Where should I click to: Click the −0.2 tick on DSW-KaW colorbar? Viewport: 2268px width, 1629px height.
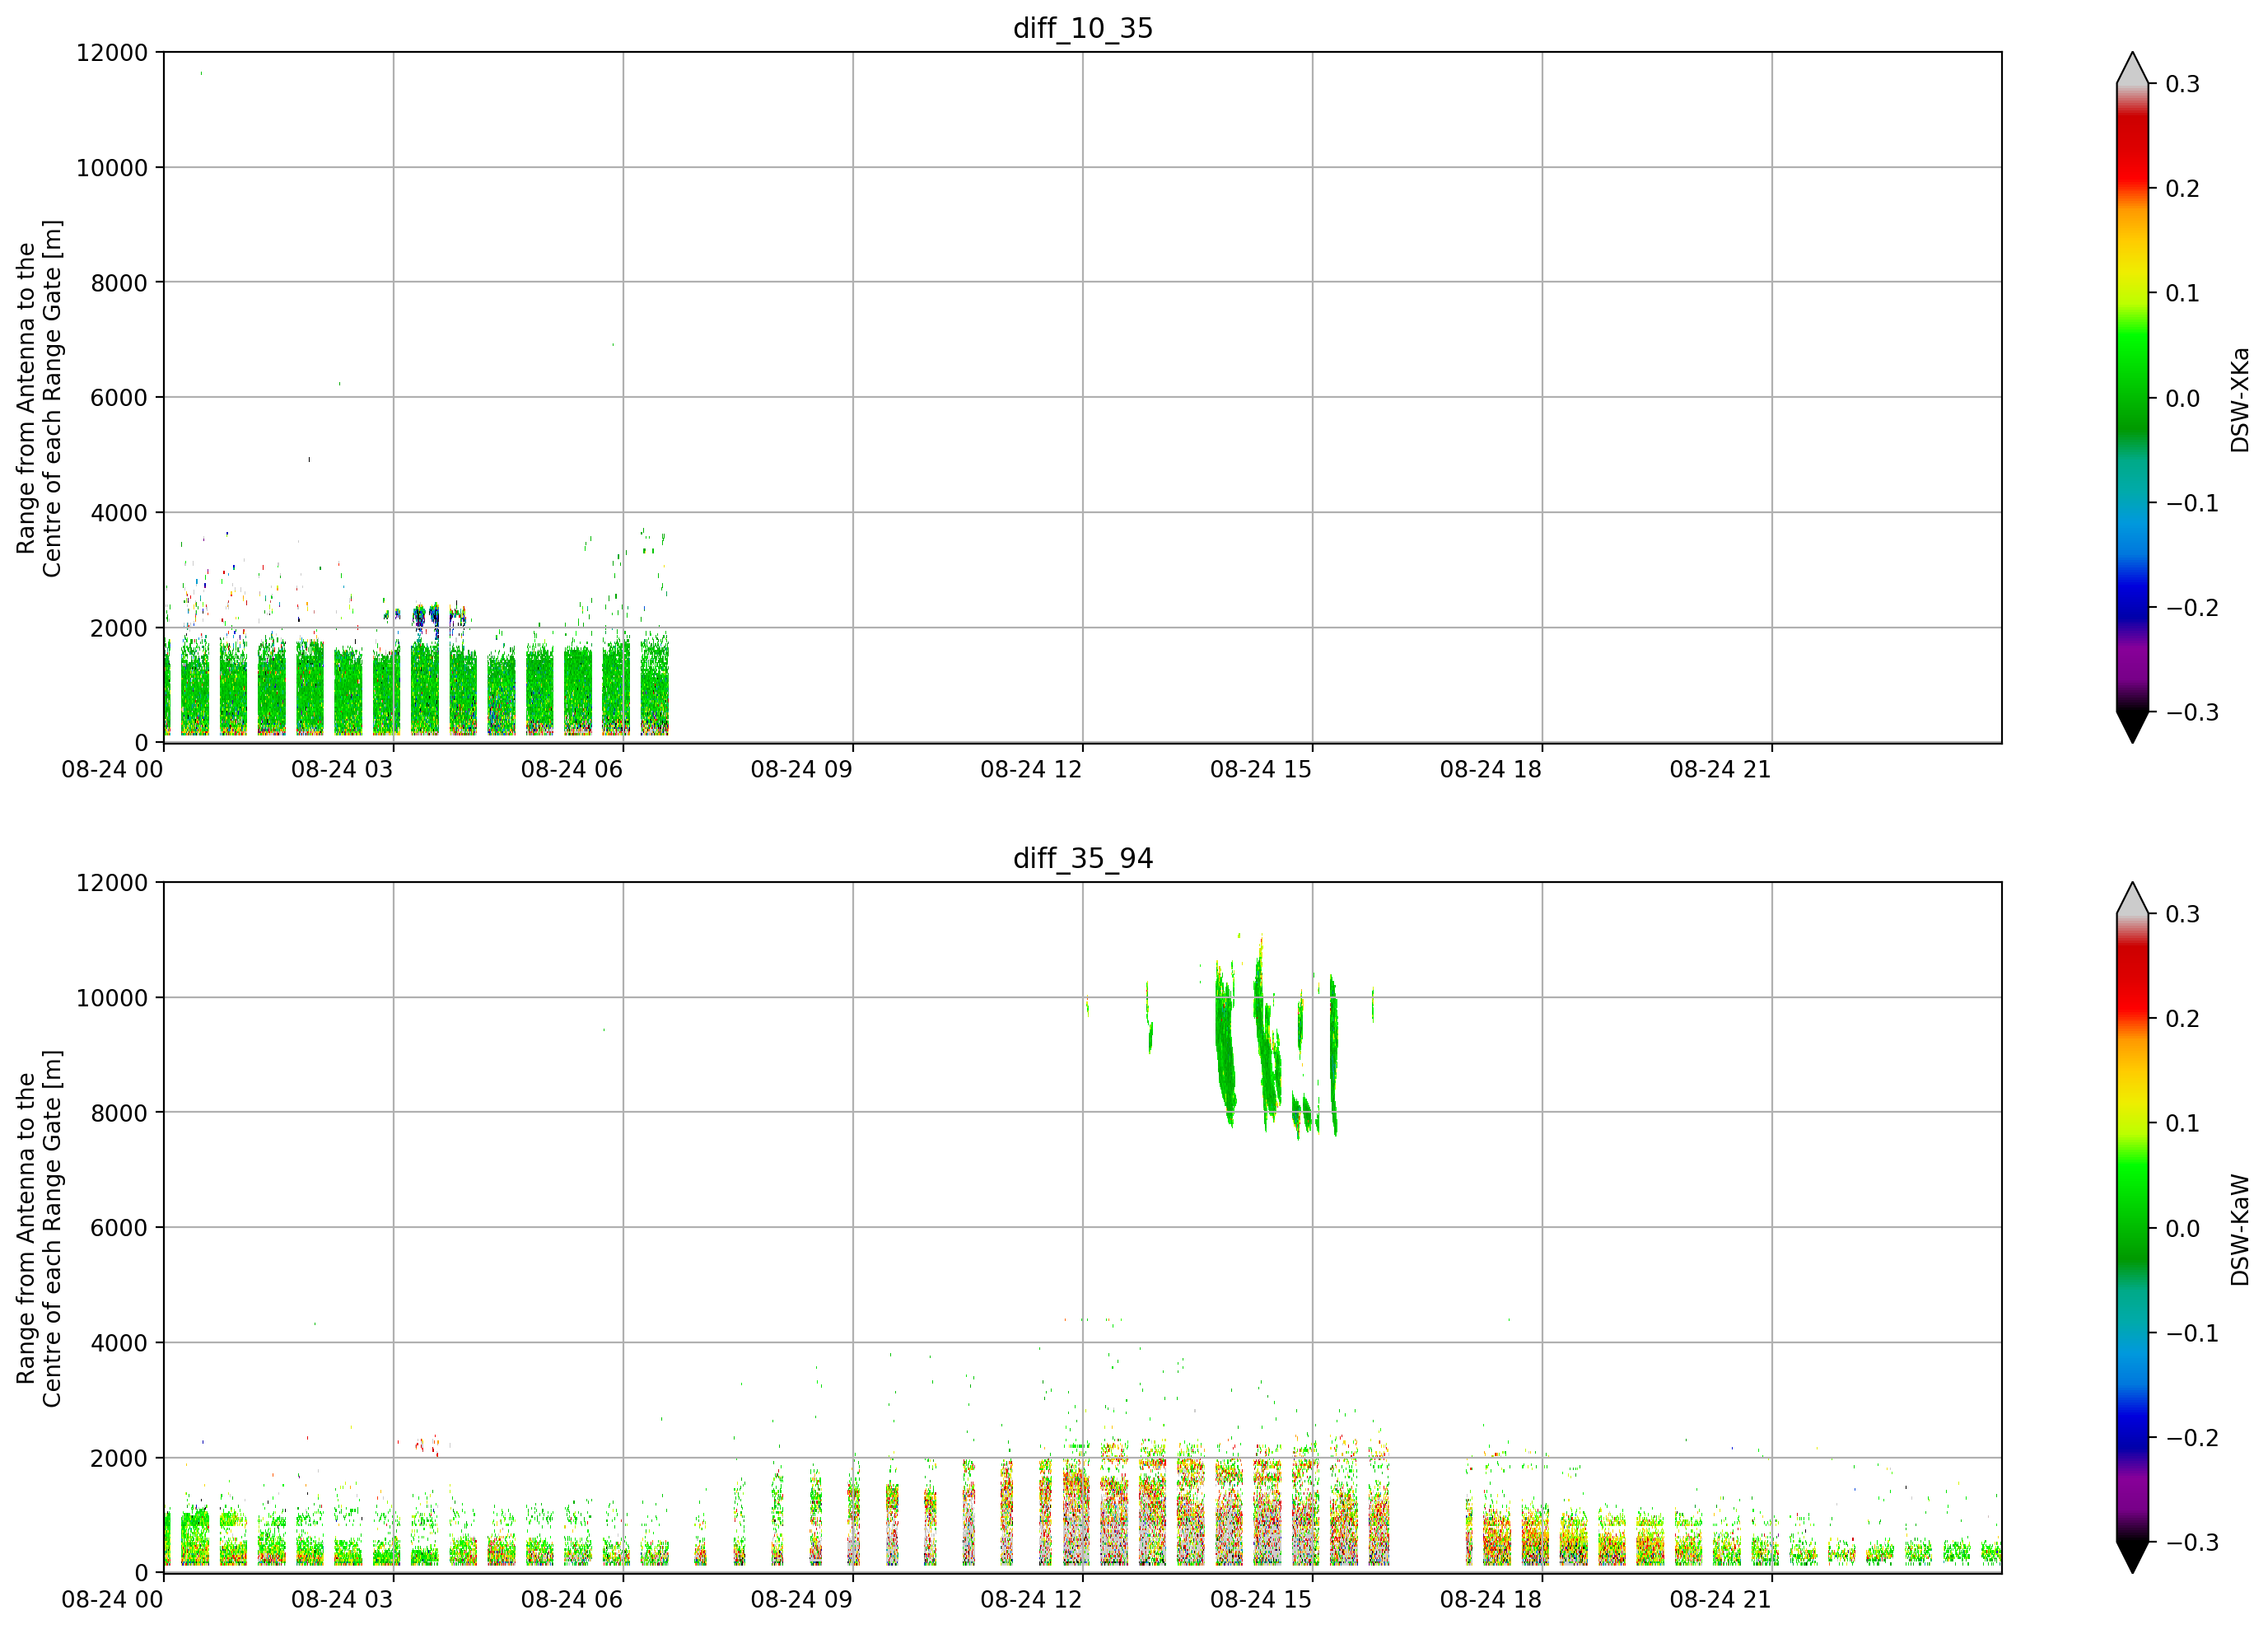pyautogui.click(x=2192, y=1438)
